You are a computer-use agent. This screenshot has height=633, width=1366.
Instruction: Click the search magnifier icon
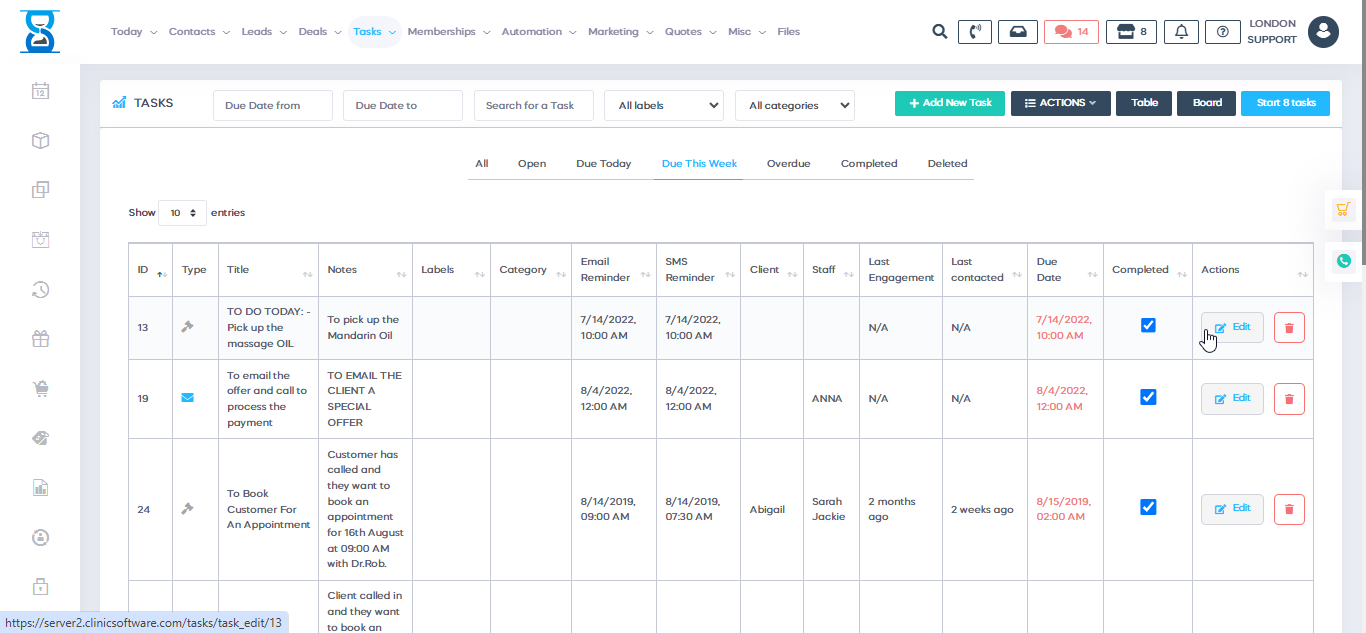coord(939,32)
